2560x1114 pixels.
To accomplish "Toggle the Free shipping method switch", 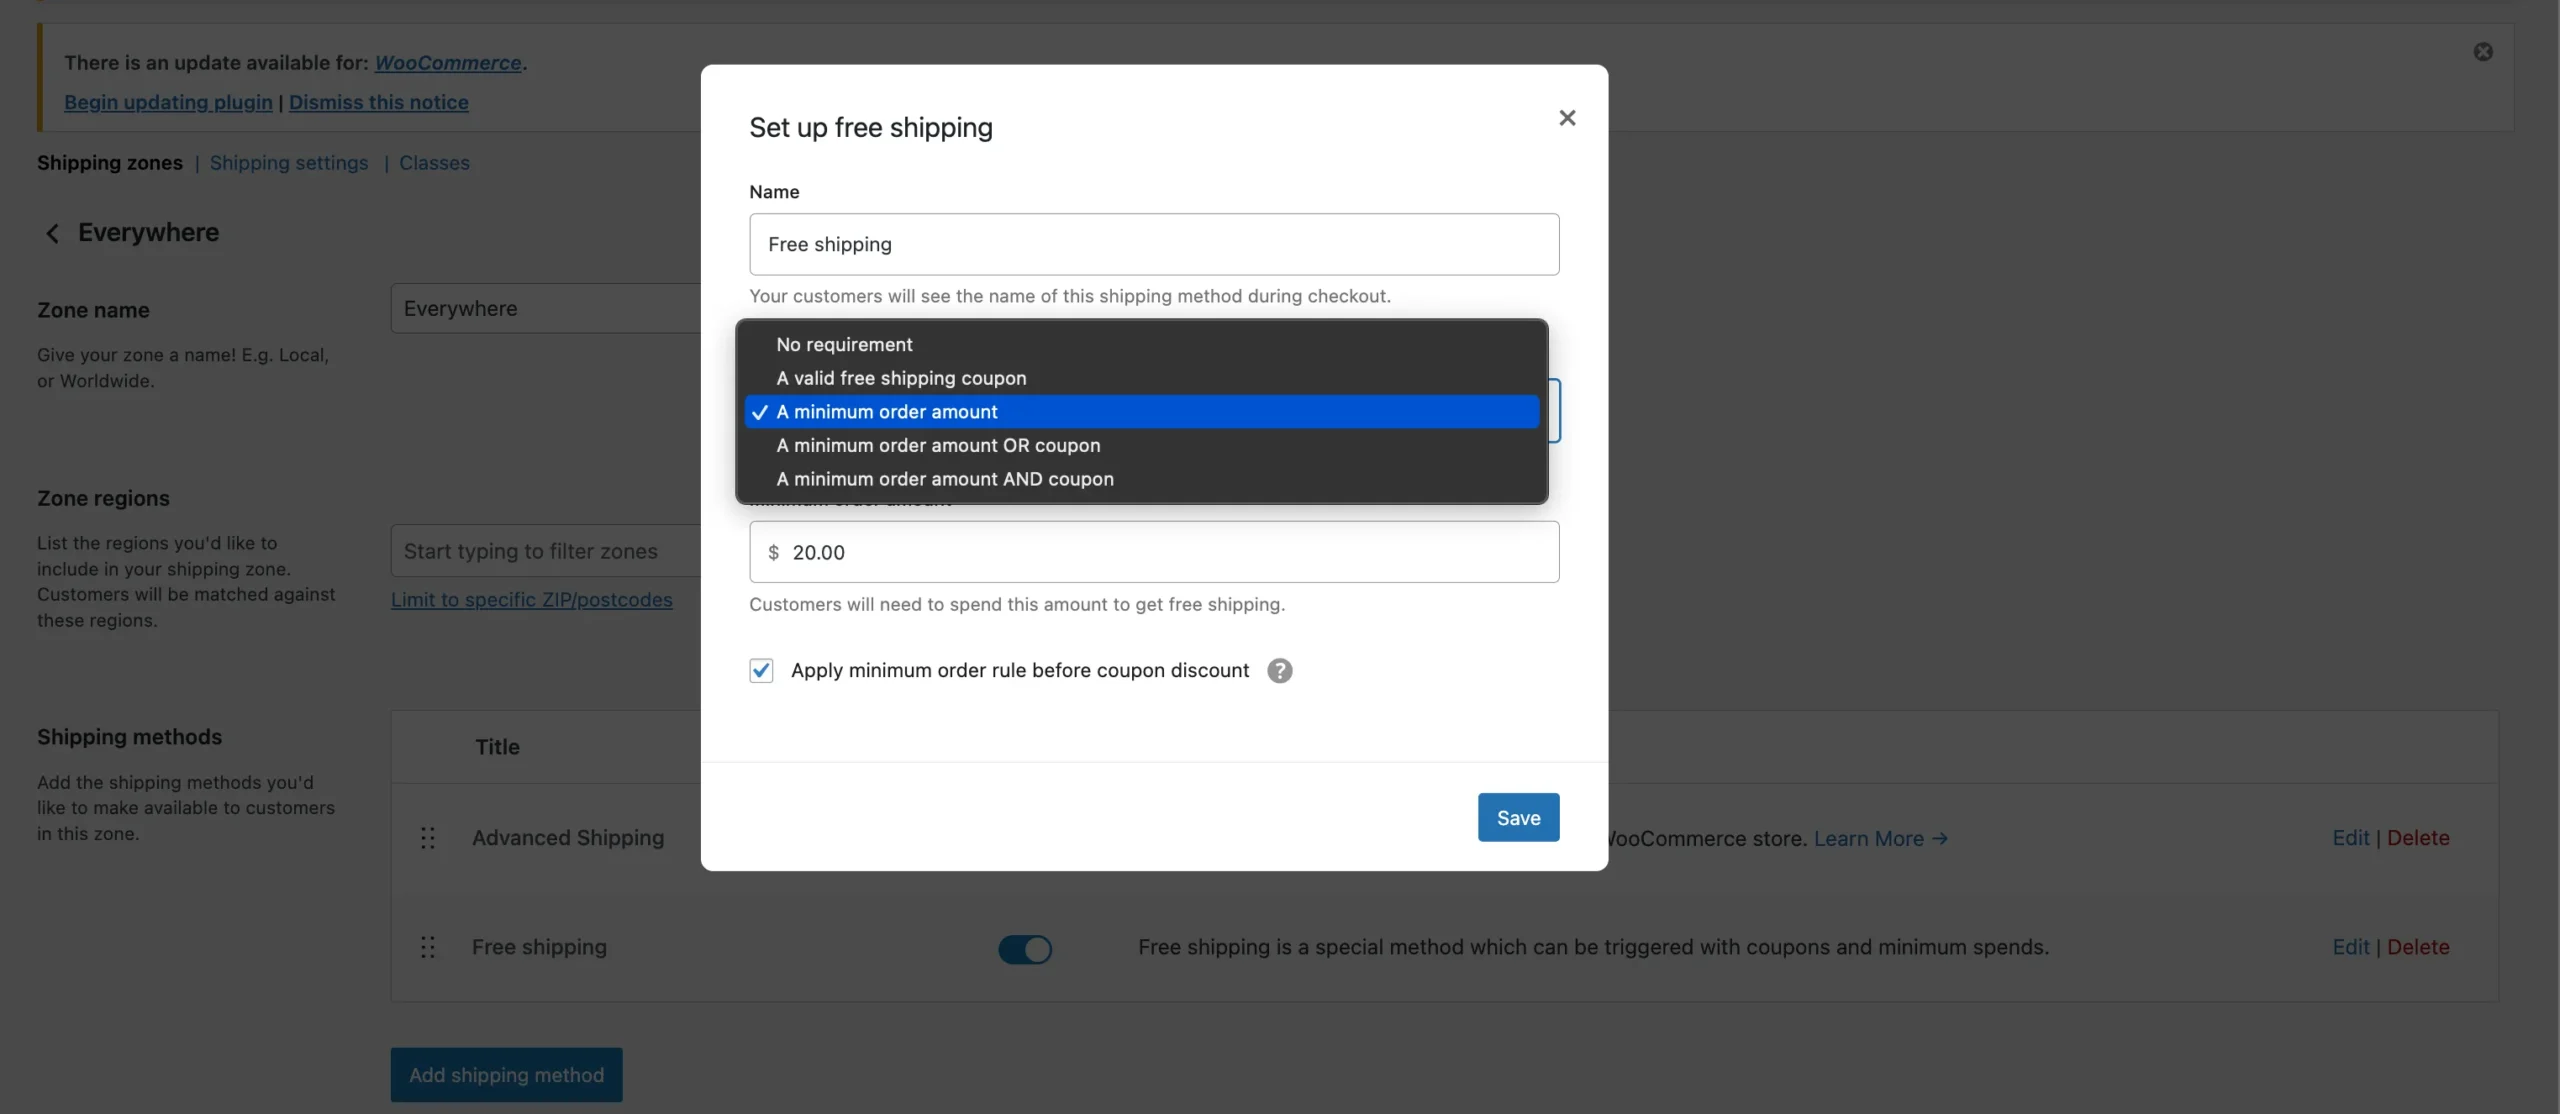I will click(1025, 949).
